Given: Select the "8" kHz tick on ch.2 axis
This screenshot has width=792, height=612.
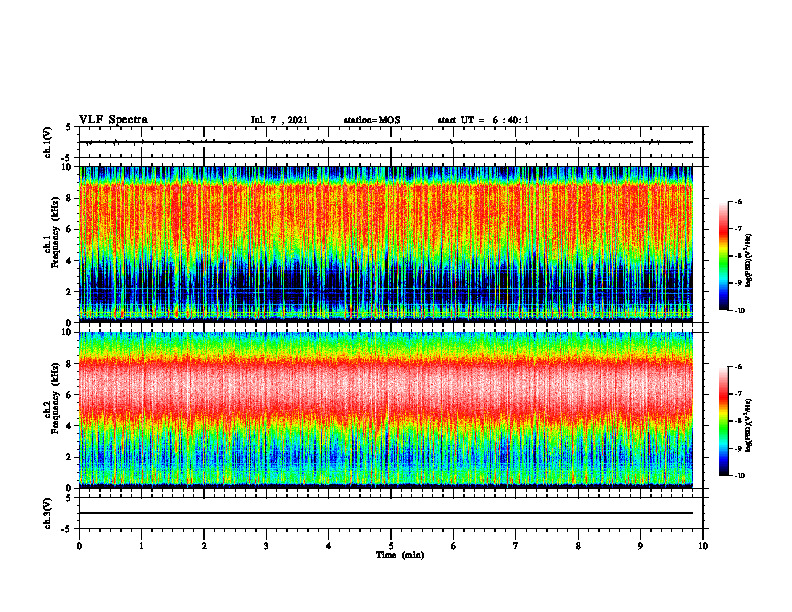Looking at the screenshot, I should click(70, 364).
